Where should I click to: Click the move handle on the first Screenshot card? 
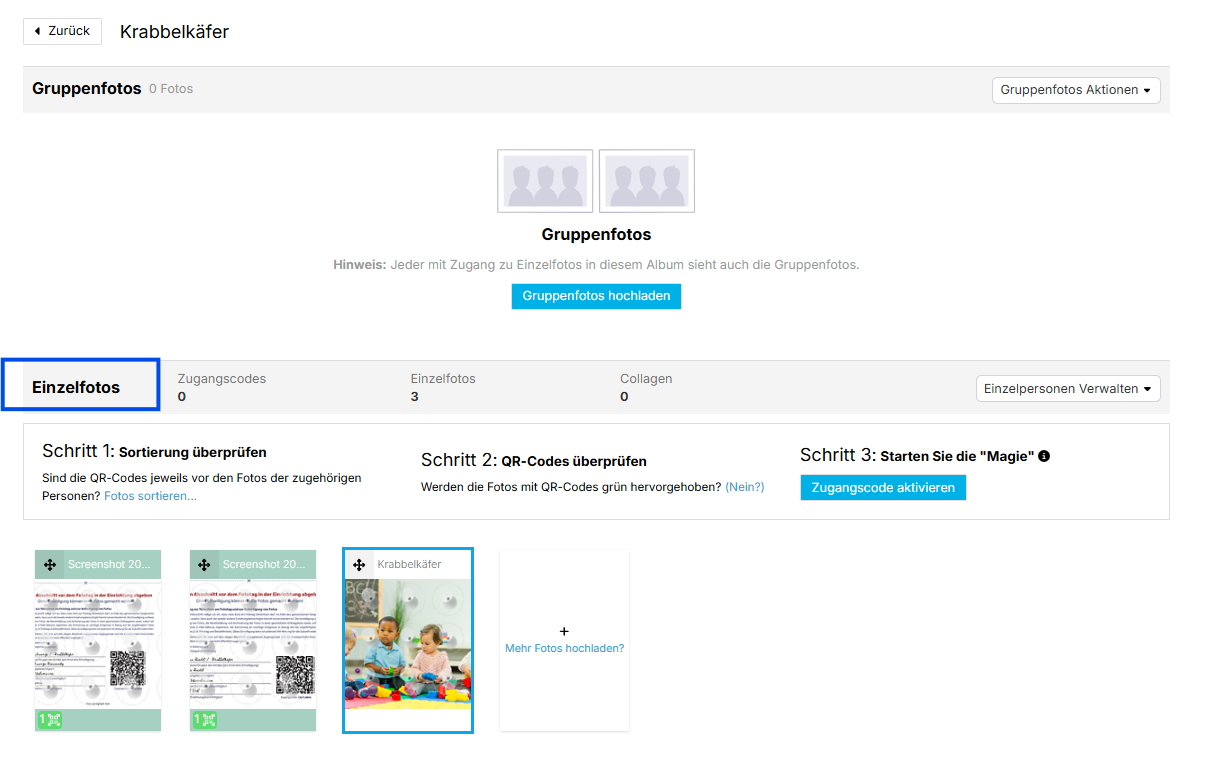pos(49,565)
